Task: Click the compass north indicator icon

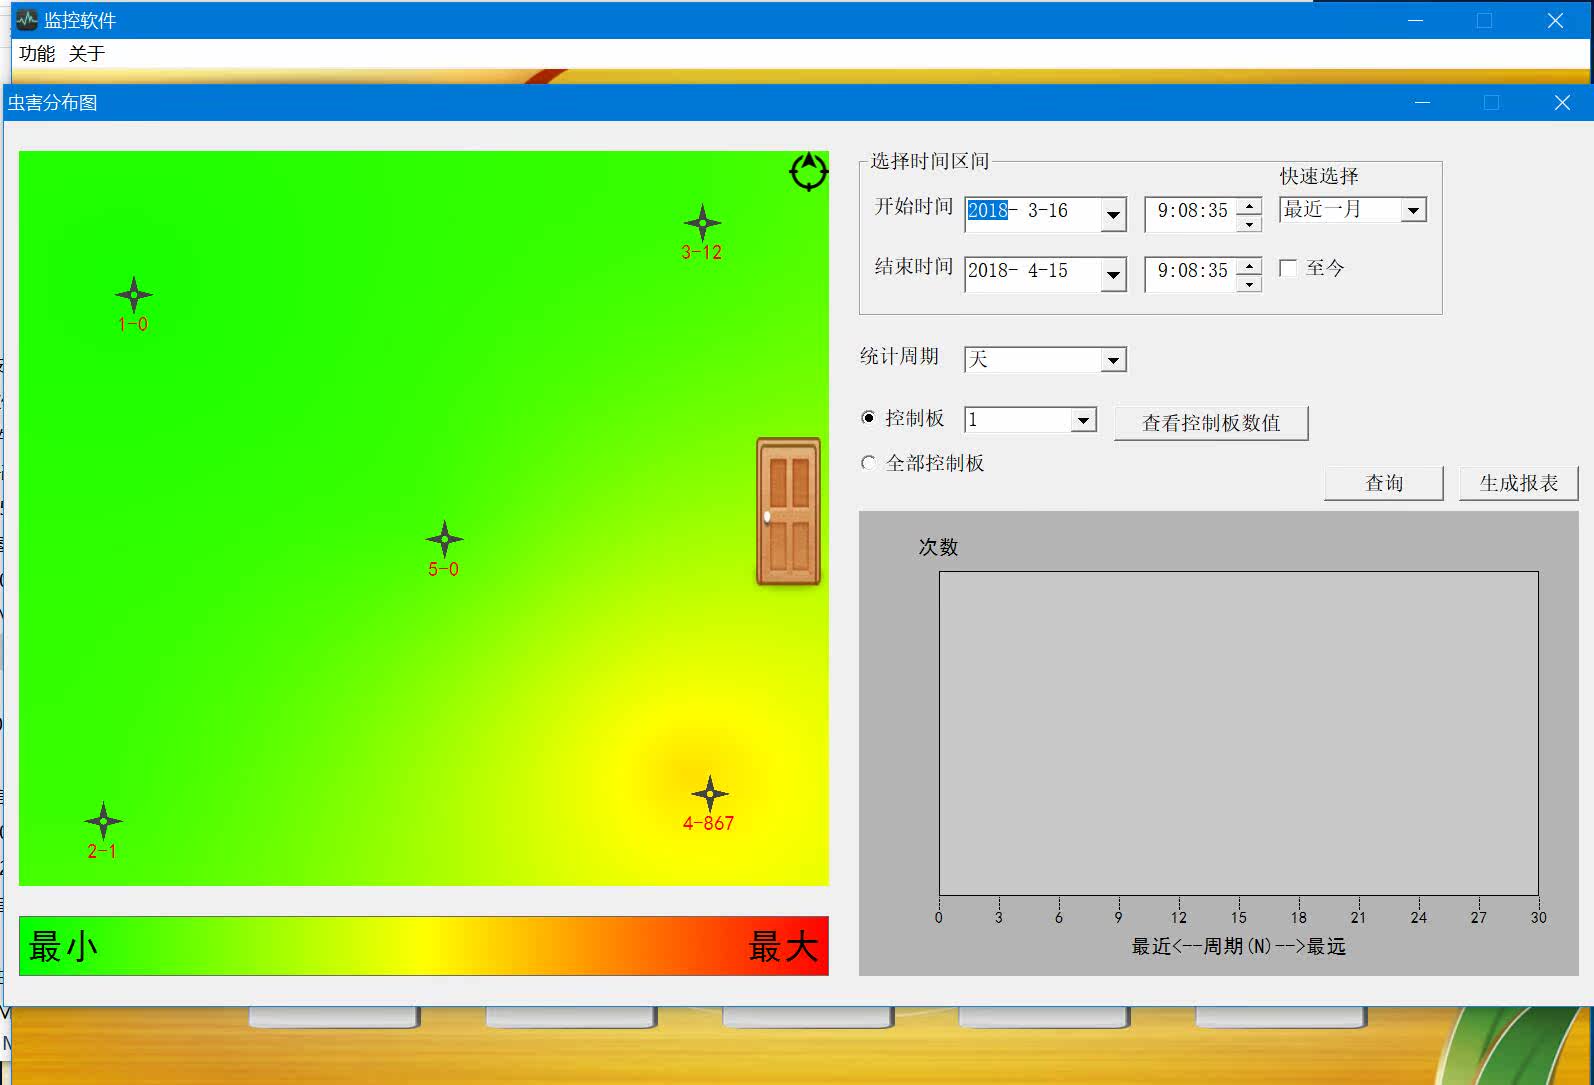Action: coord(808,171)
